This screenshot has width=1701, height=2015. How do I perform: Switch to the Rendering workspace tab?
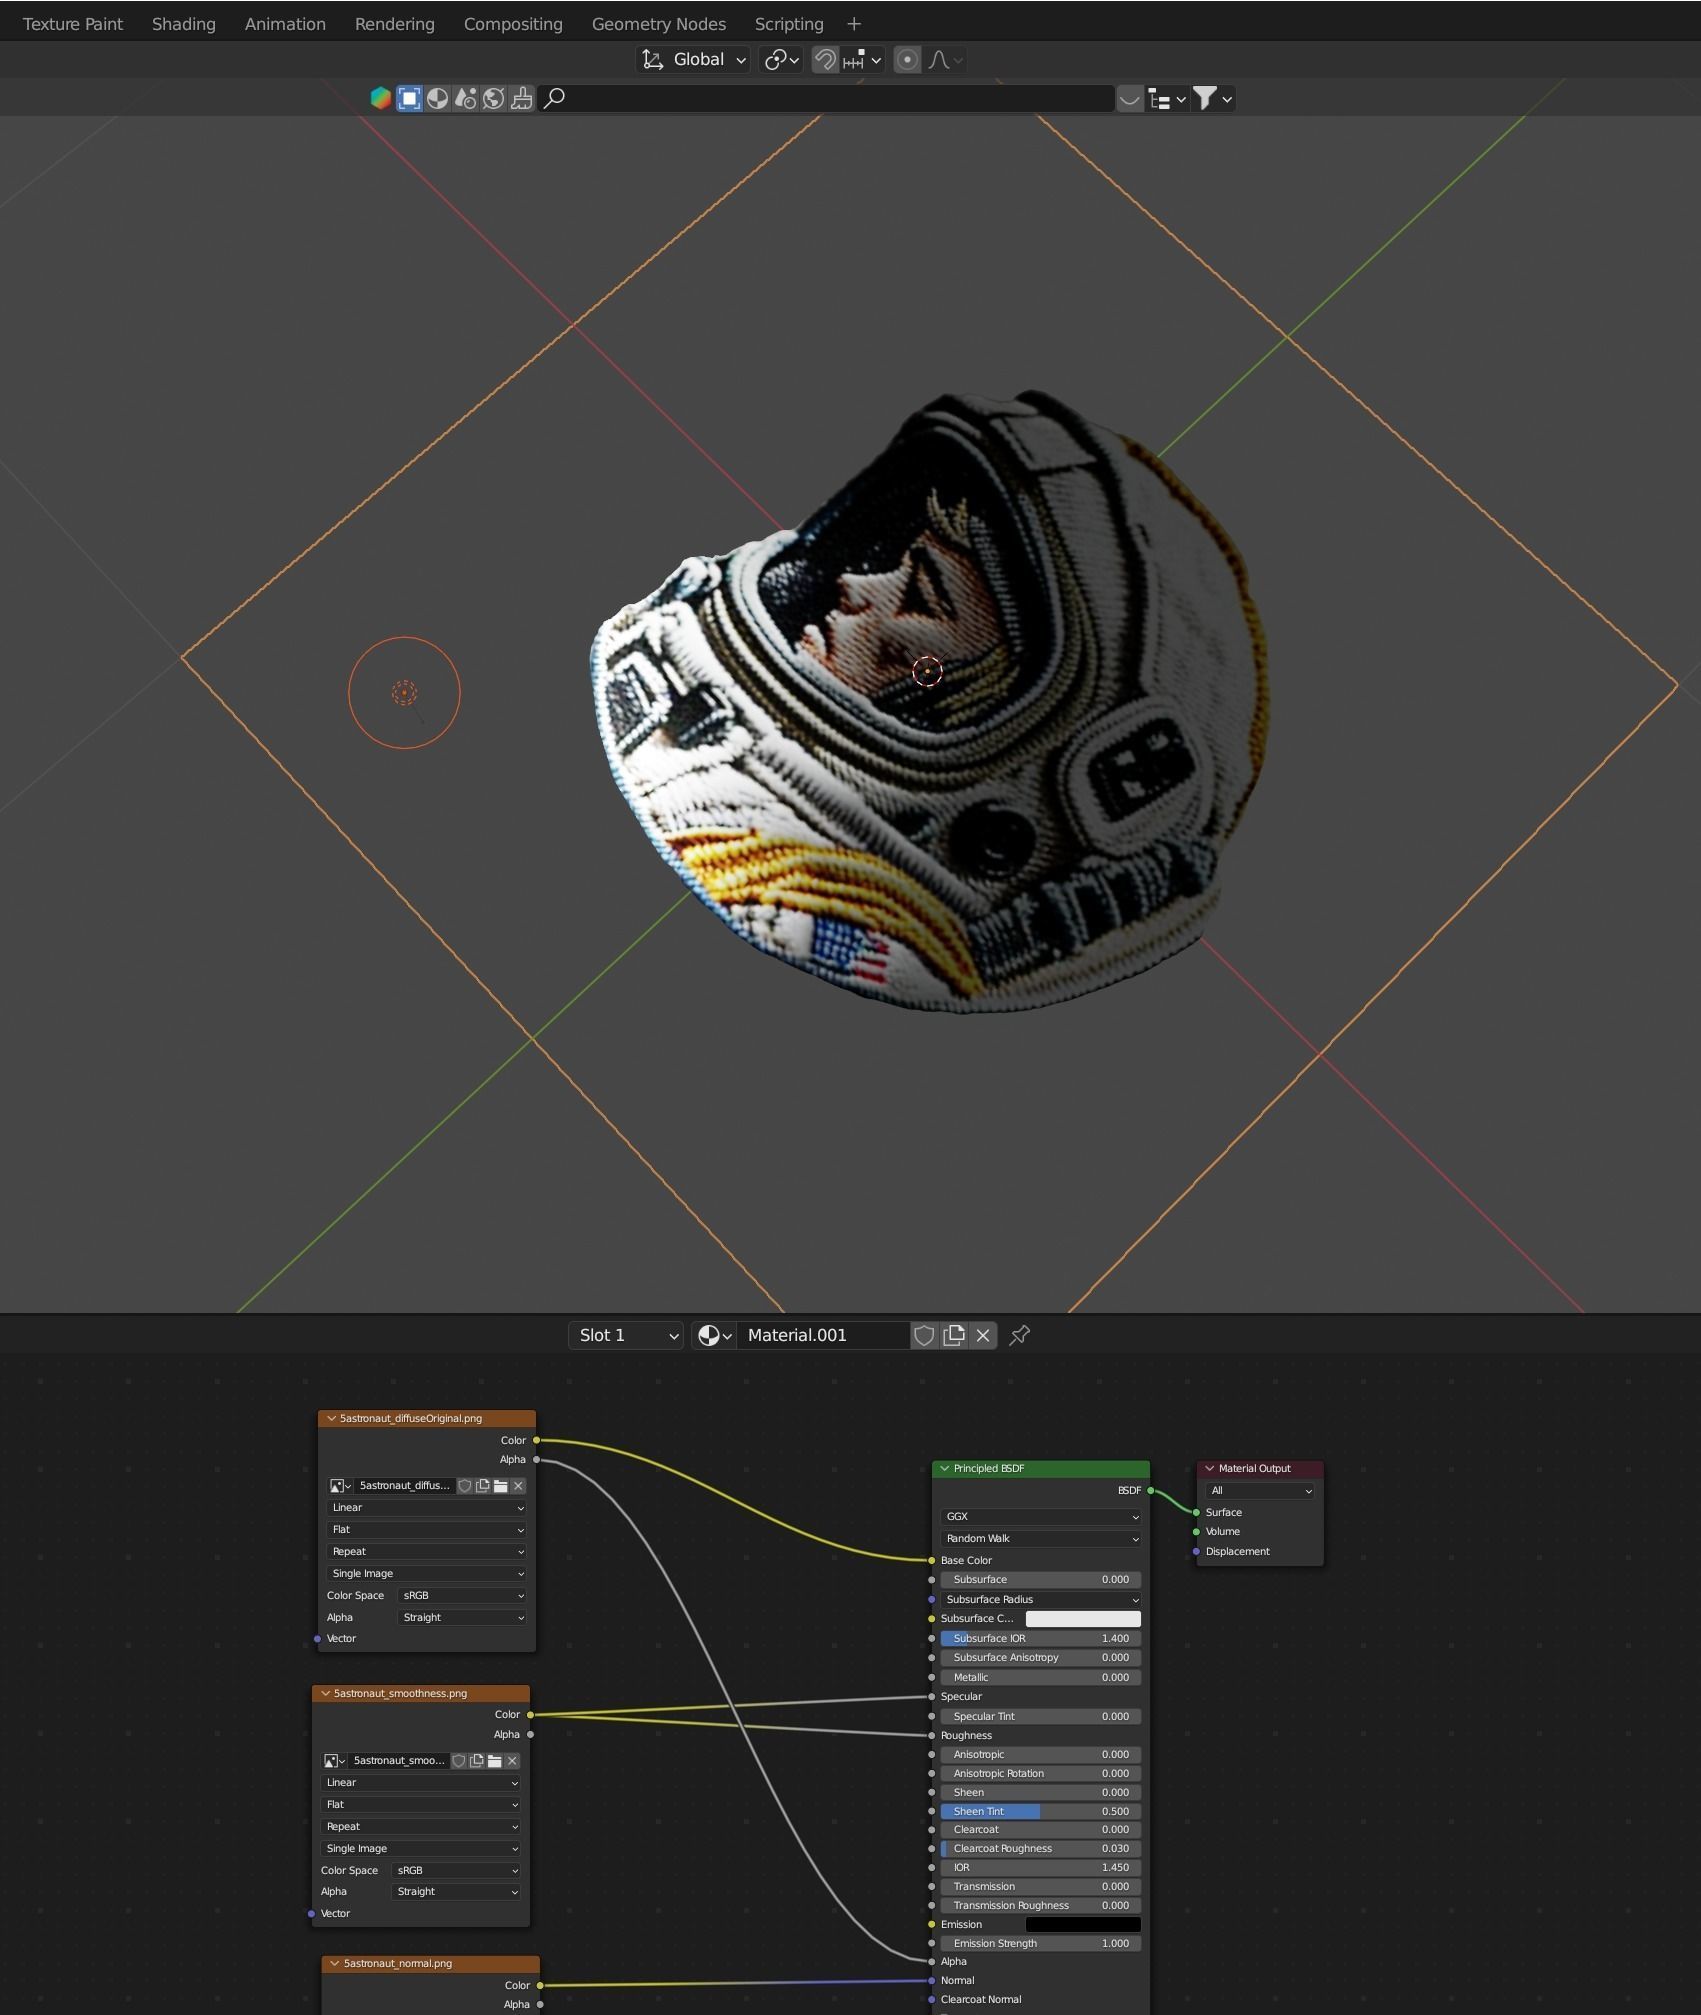coord(395,24)
